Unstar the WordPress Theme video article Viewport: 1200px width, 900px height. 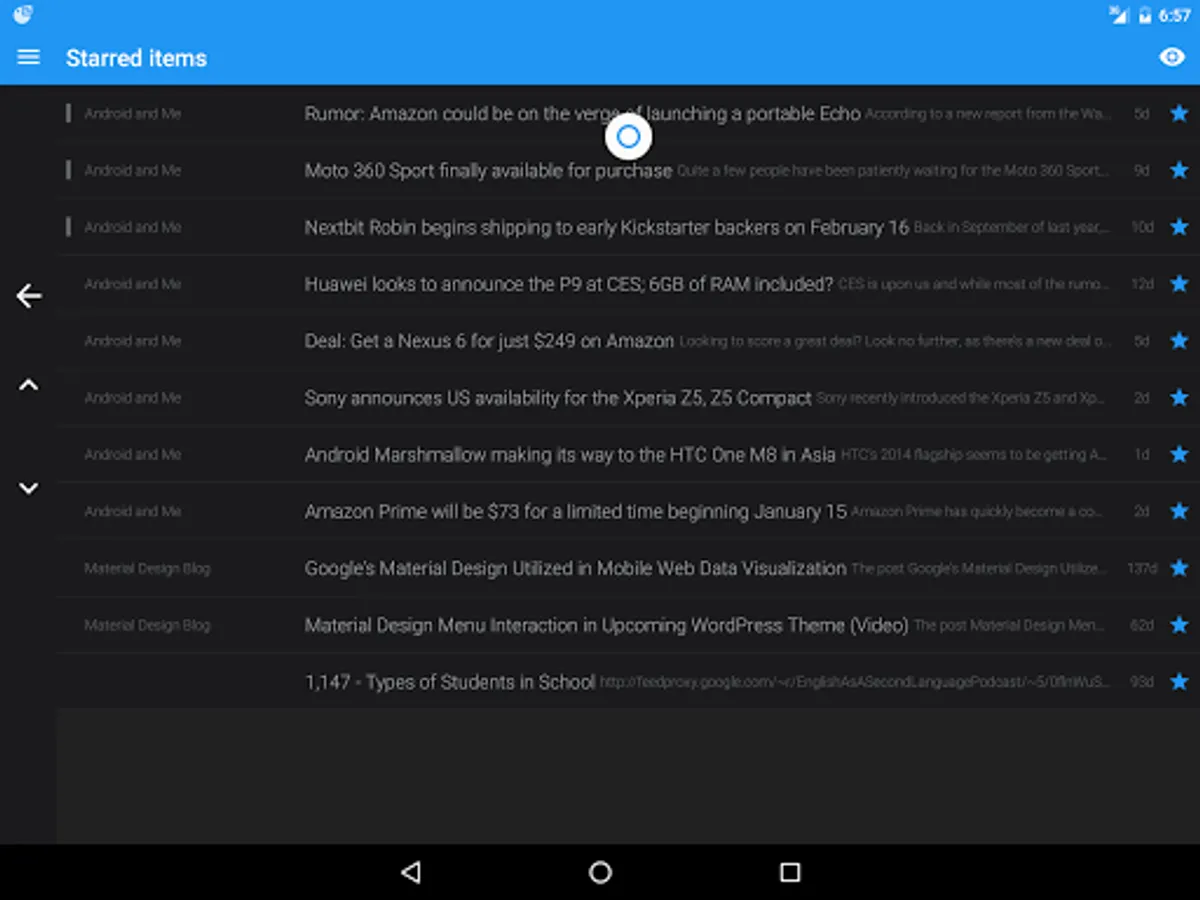1179,625
